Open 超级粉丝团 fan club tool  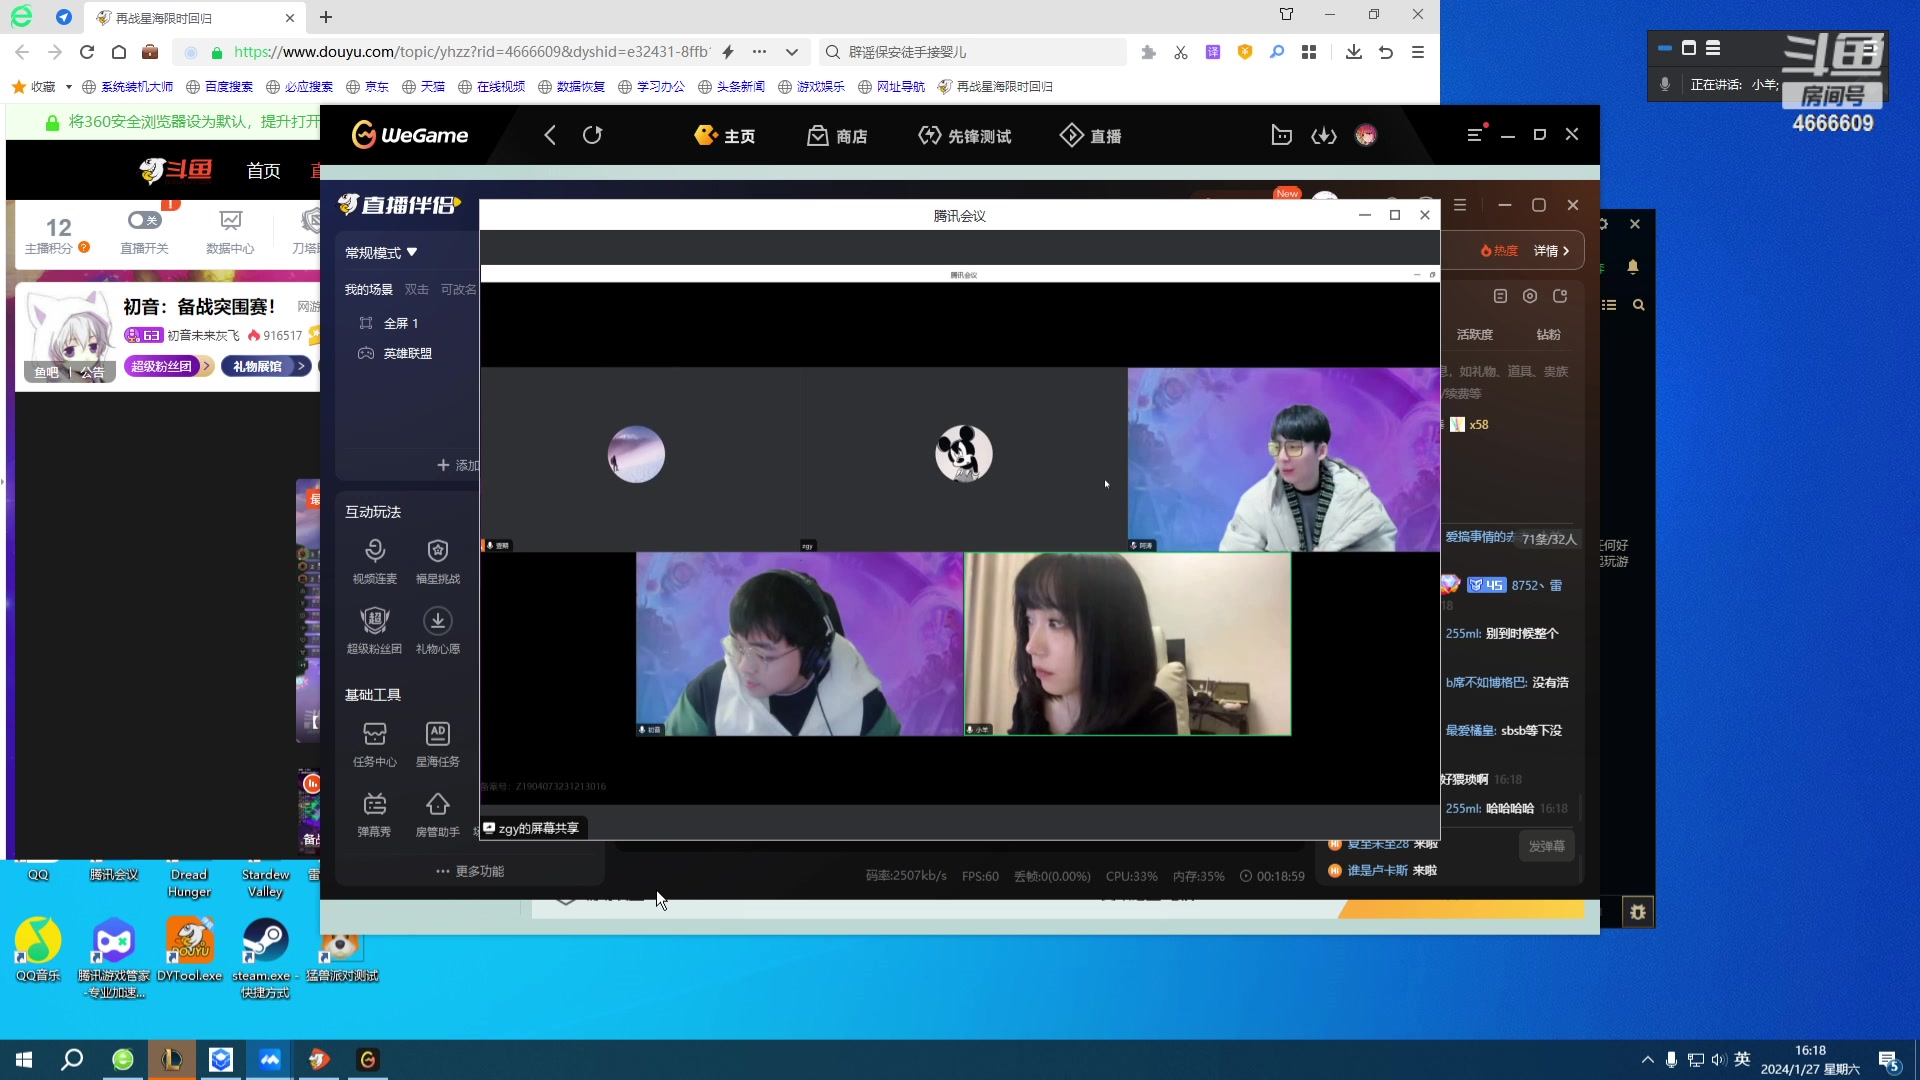374,622
